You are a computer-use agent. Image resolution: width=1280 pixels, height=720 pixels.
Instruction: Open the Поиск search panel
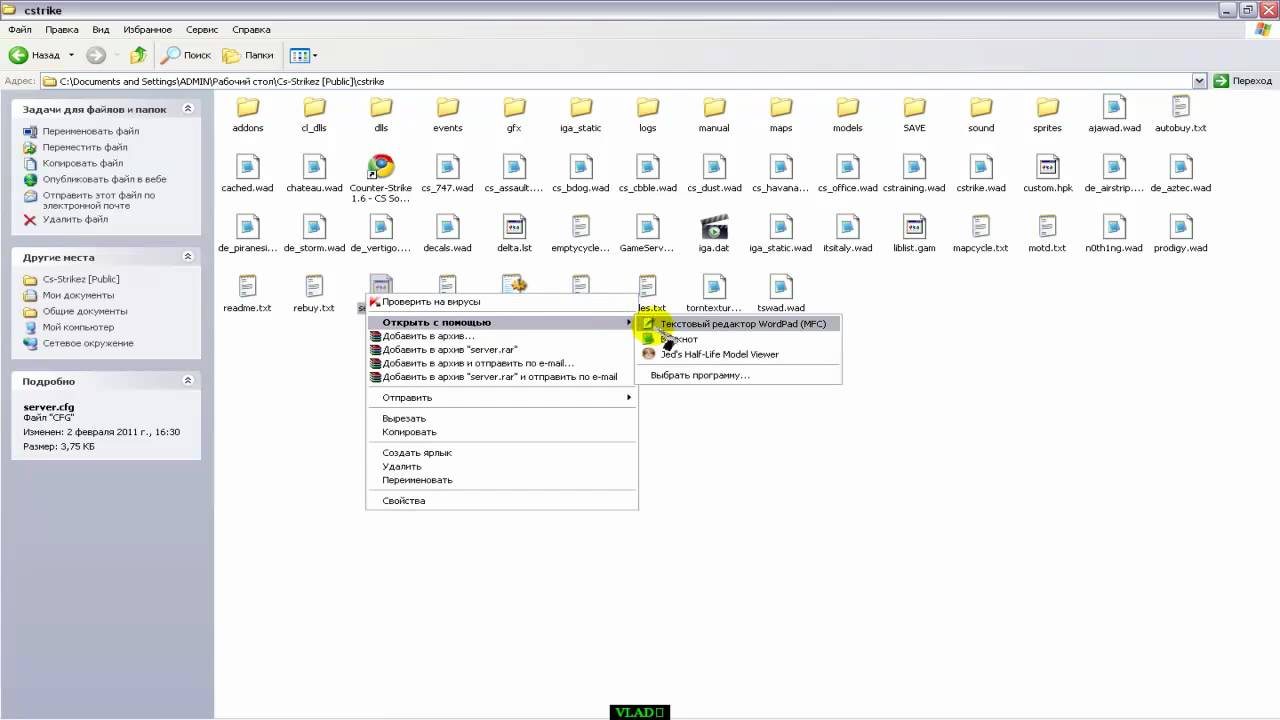pyautogui.click(x=187, y=55)
